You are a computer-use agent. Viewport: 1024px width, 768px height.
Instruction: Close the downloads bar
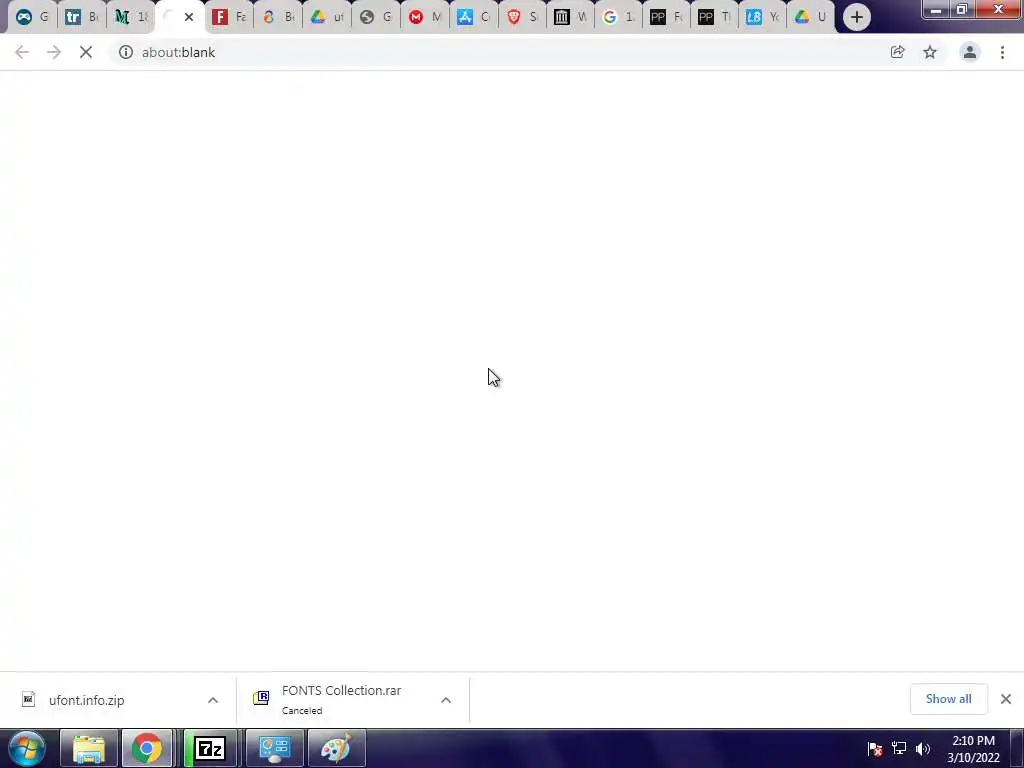coord(1006,699)
